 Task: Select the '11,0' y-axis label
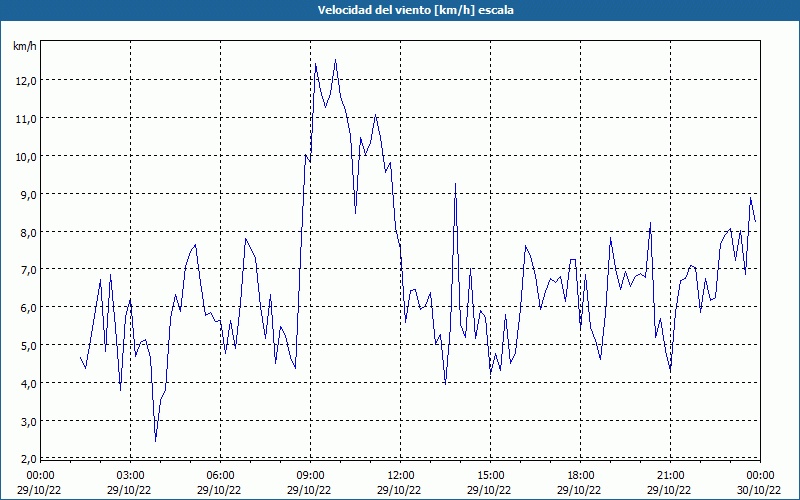pos(25,118)
